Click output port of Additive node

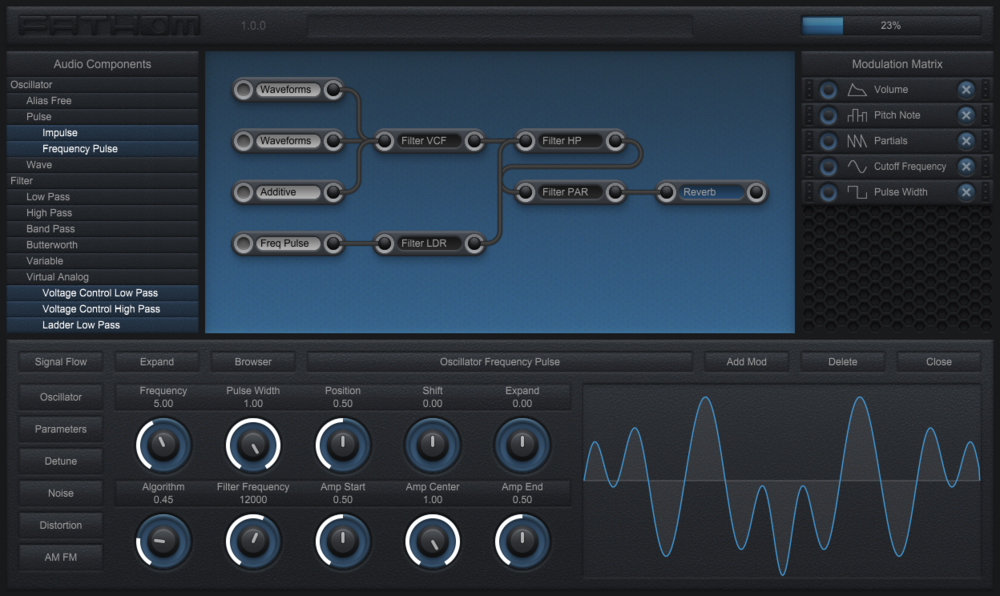click(333, 192)
